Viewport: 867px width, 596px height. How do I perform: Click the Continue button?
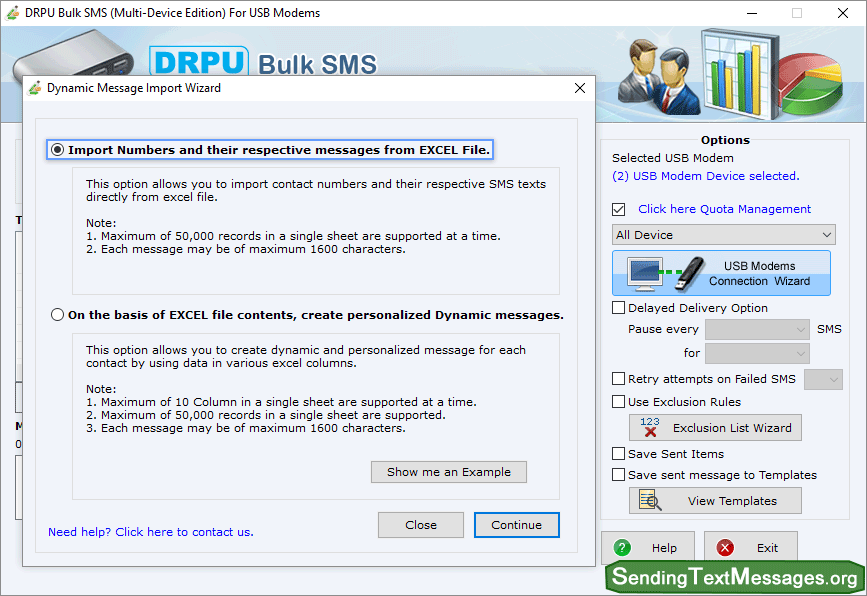click(516, 525)
